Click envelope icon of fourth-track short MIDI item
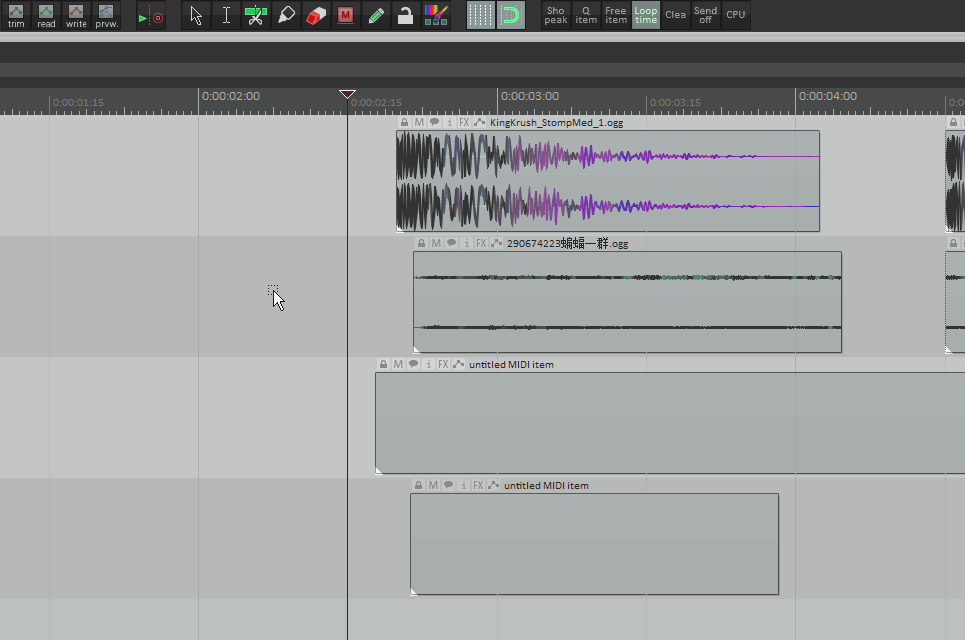Viewport: 965px width, 640px height. pyautogui.click(x=494, y=486)
